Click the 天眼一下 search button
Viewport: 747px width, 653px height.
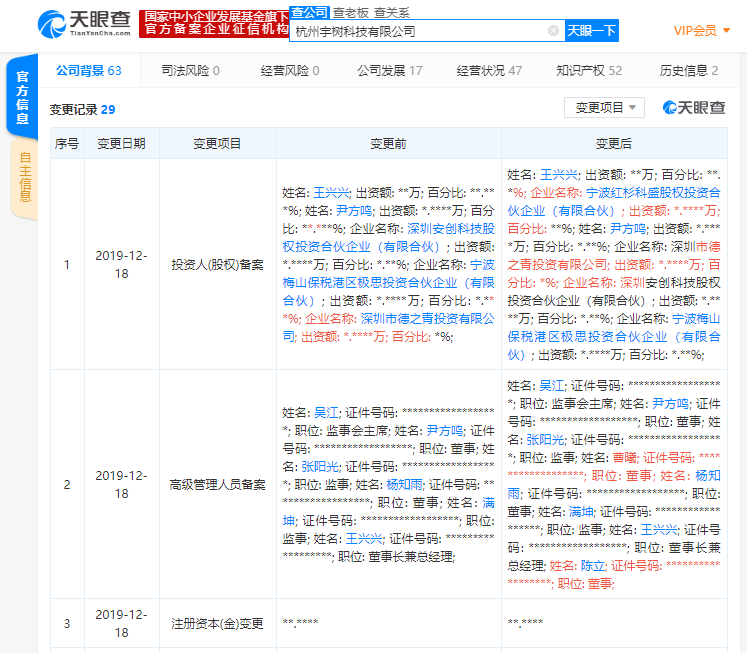(x=592, y=31)
